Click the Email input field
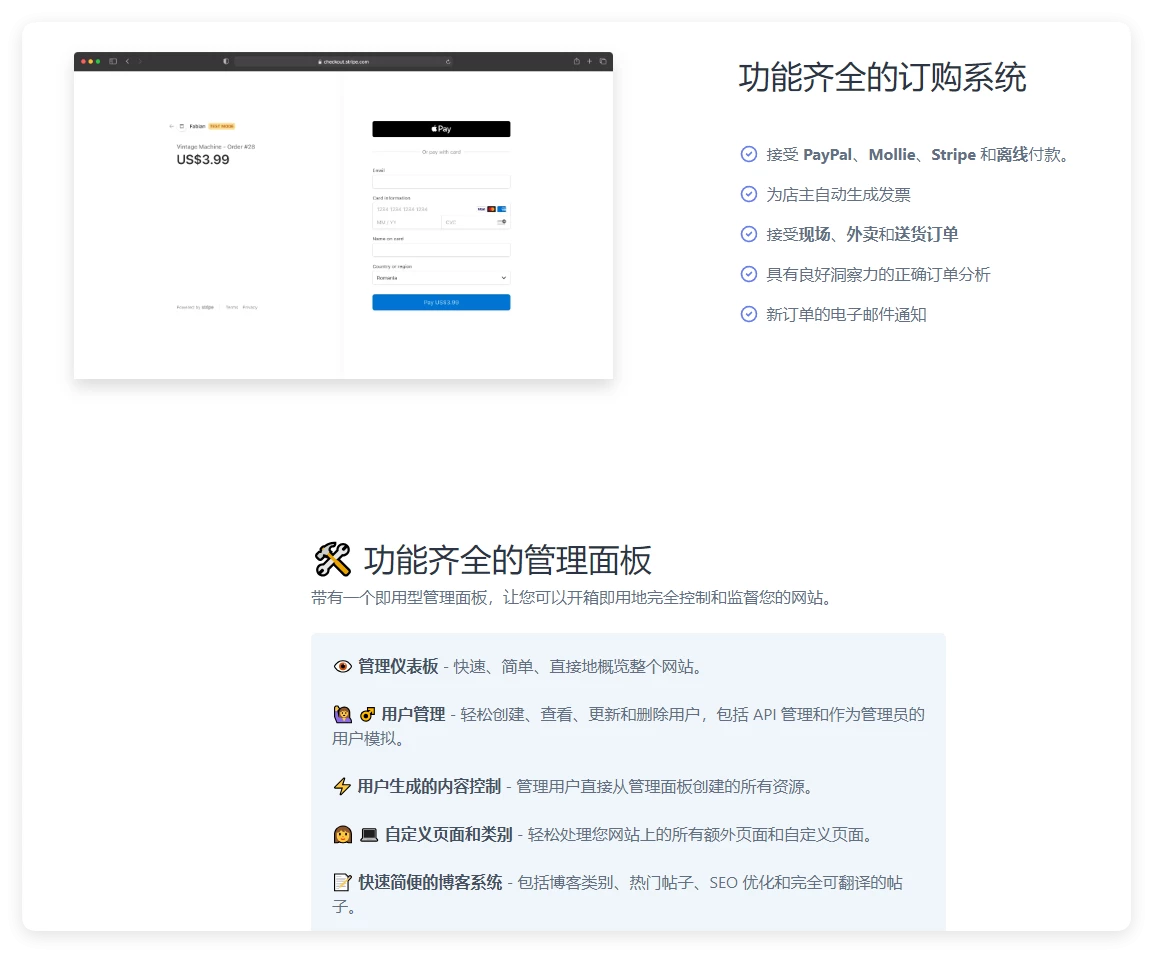Screen dimensions: 1153x953 (440, 181)
